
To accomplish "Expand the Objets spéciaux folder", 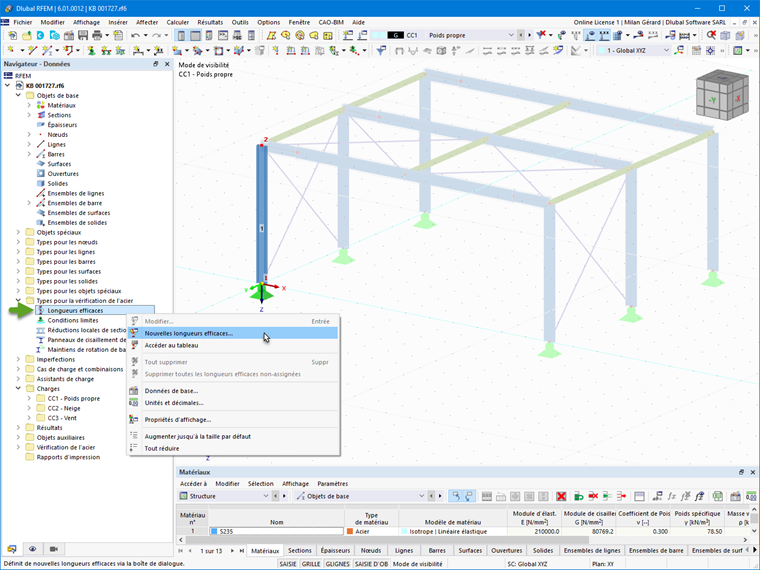I will [x=18, y=232].
